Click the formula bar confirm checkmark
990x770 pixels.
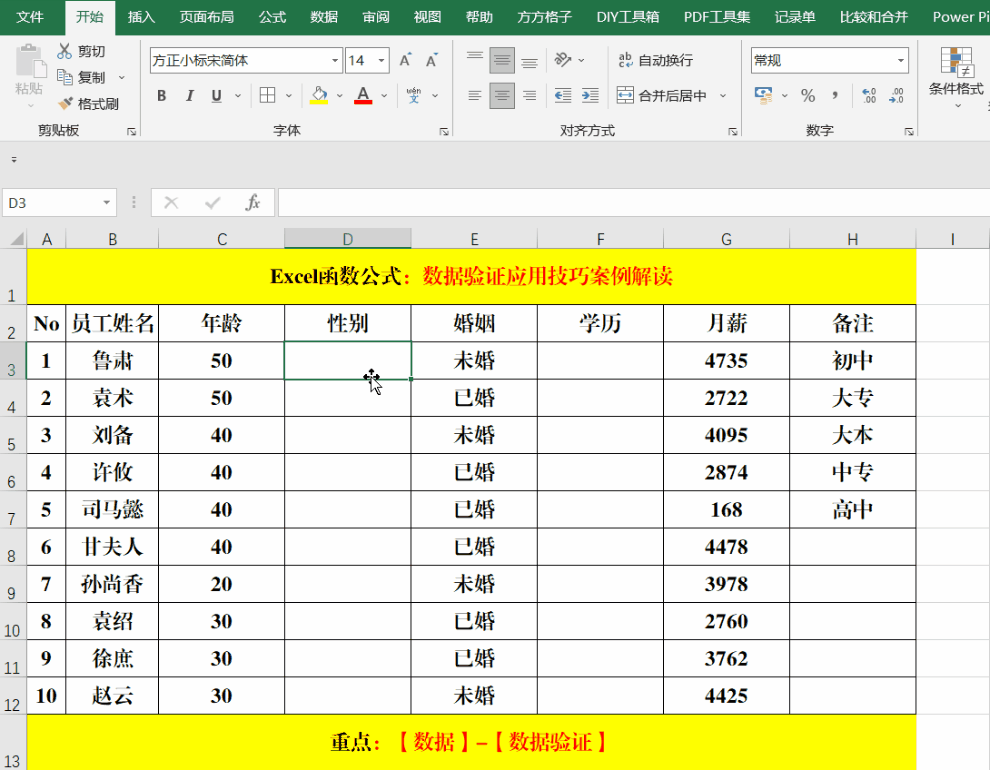point(213,203)
